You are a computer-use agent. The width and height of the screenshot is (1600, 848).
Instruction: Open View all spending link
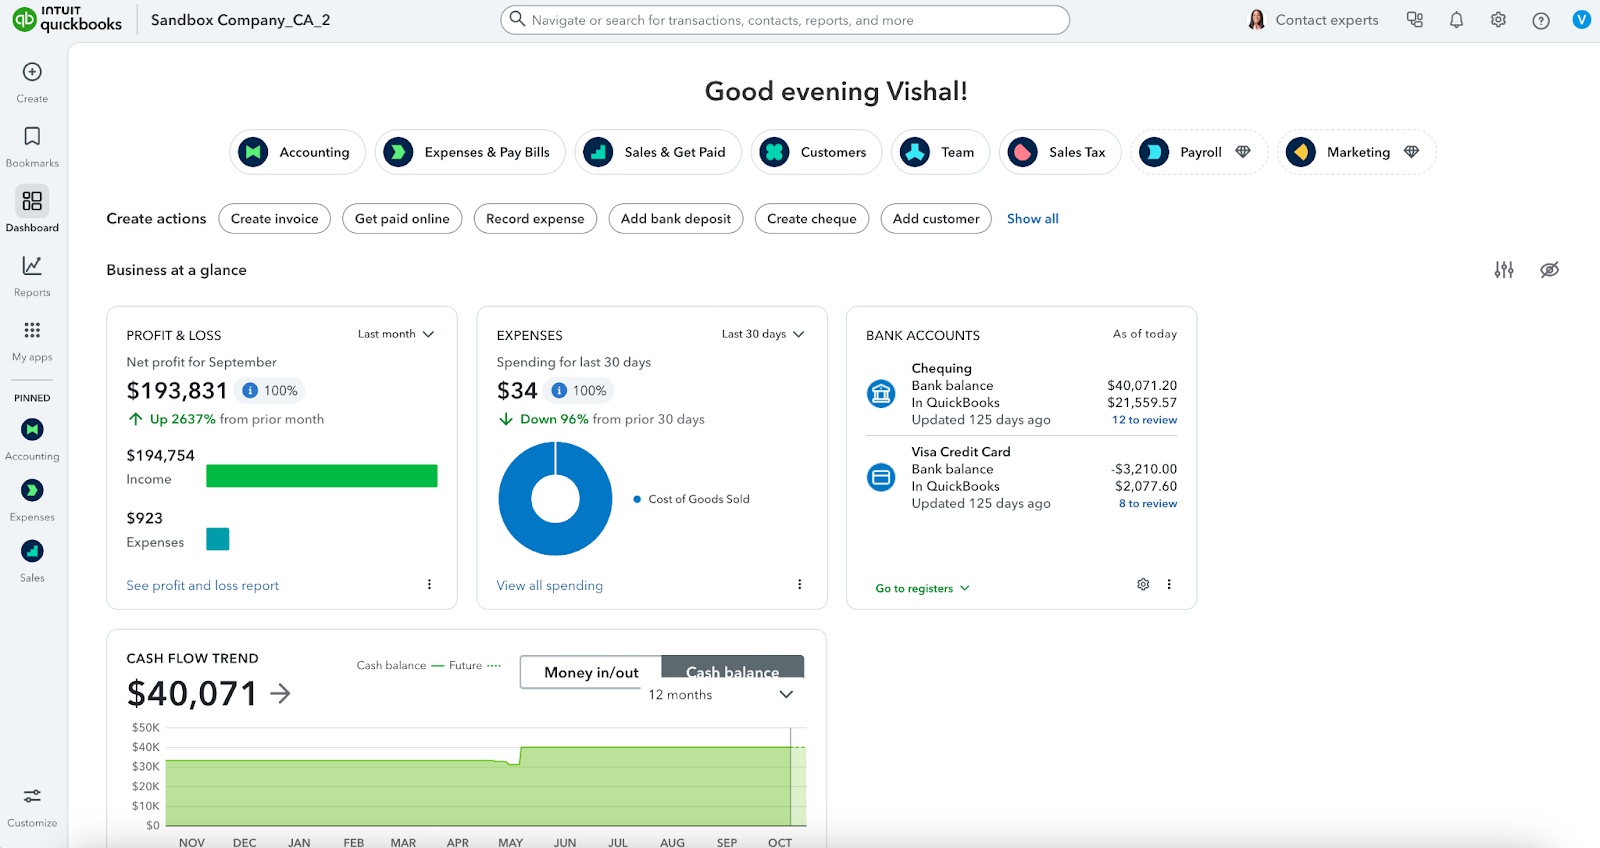(550, 586)
